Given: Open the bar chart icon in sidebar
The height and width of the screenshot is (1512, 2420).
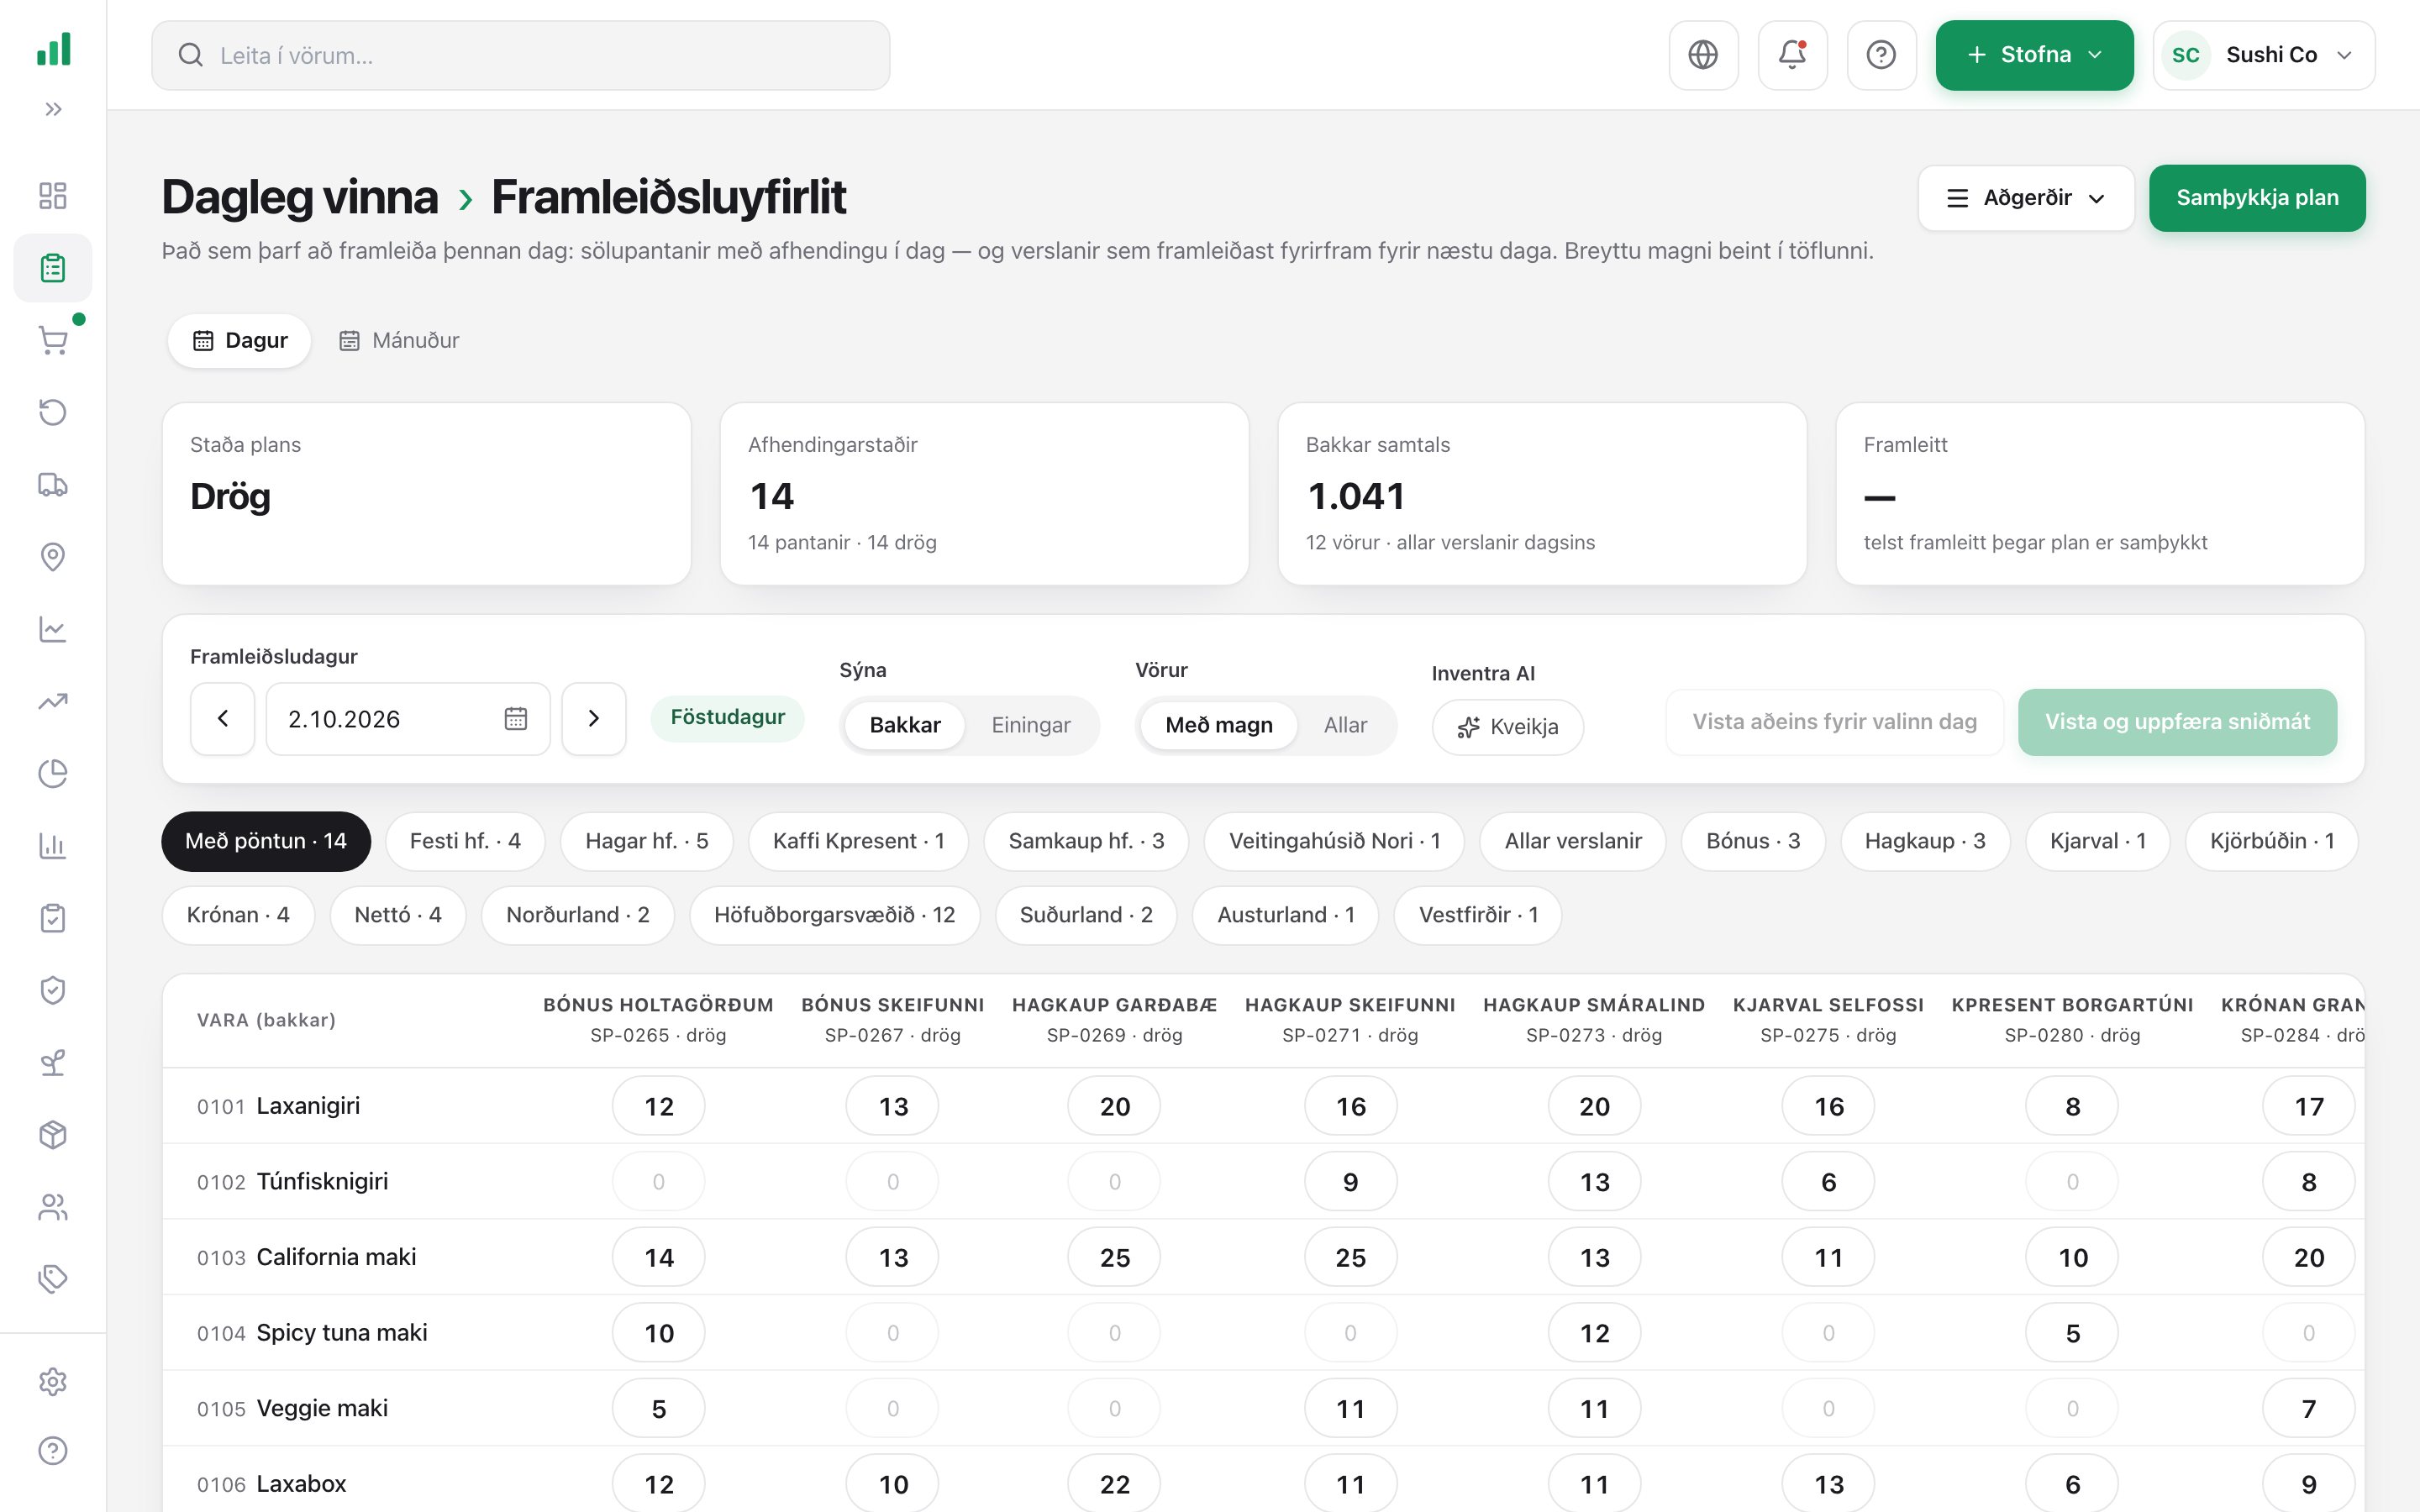Looking at the screenshot, I should [x=53, y=846].
